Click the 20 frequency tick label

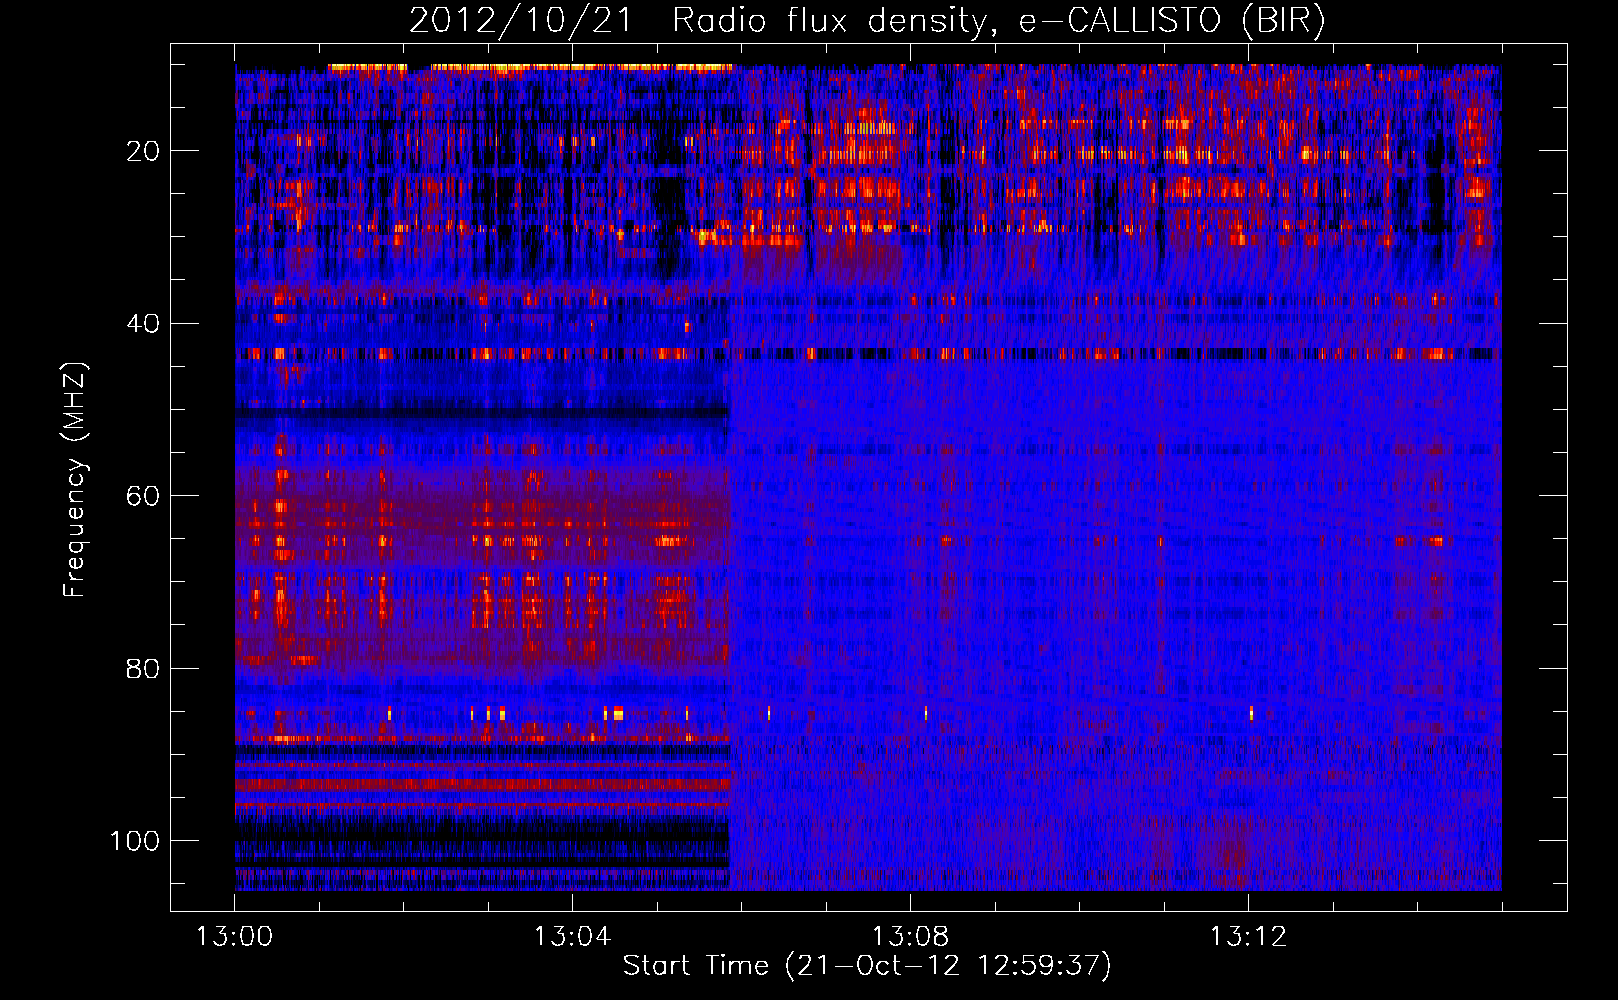143,151
